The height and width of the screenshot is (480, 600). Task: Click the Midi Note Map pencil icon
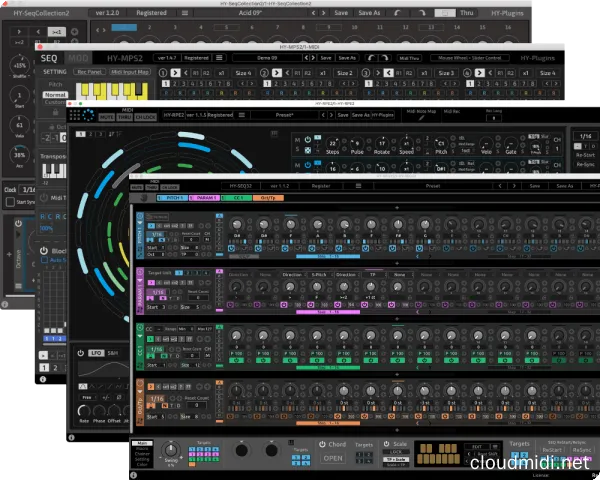point(421,118)
